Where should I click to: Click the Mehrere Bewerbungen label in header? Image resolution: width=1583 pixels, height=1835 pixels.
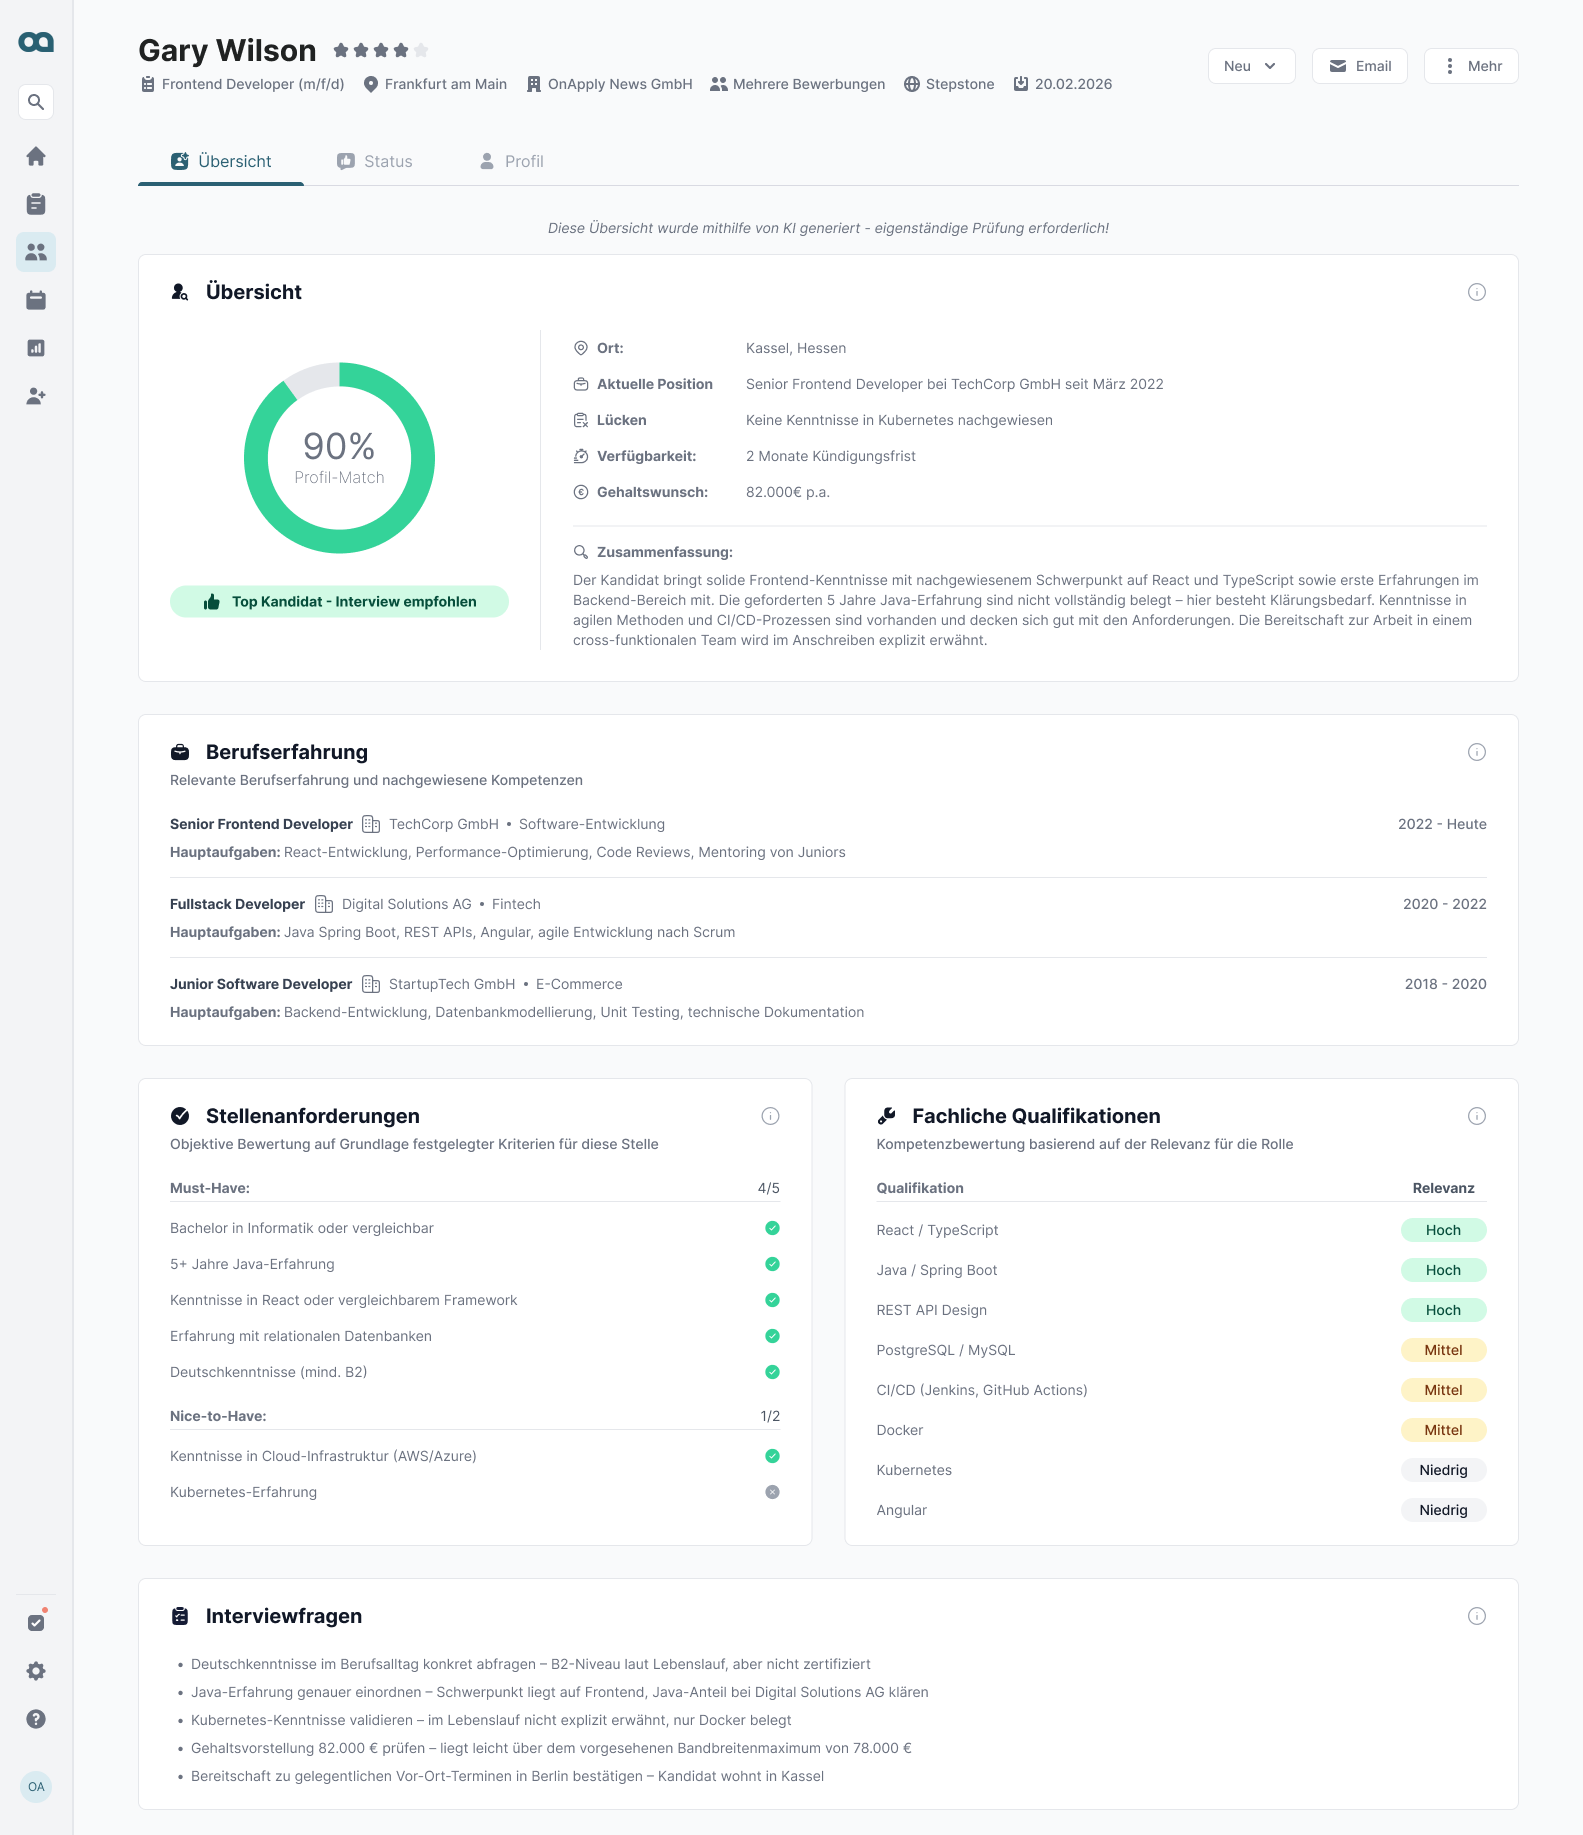click(798, 84)
